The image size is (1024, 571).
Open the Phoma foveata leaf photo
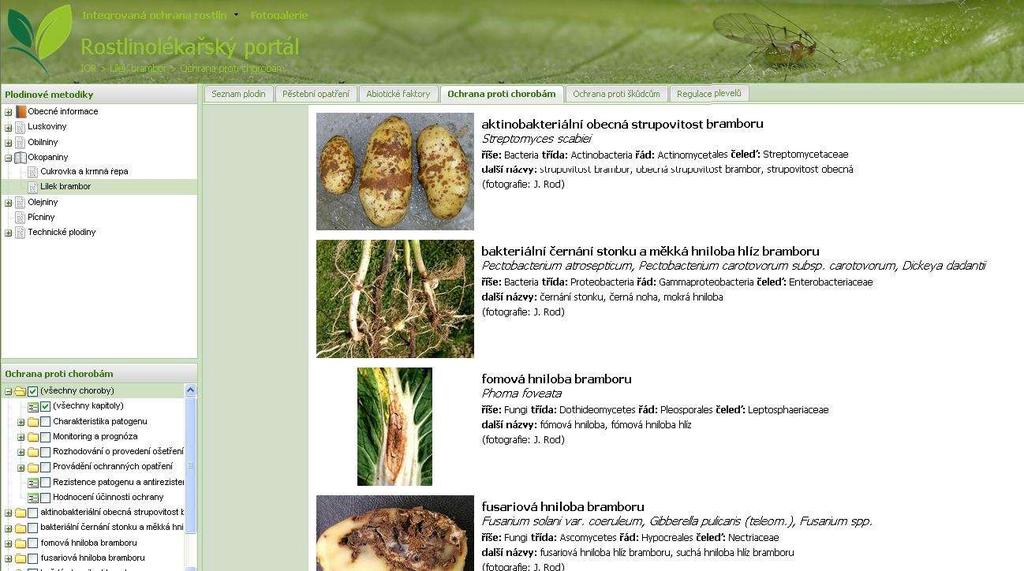pyautogui.click(x=394, y=427)
